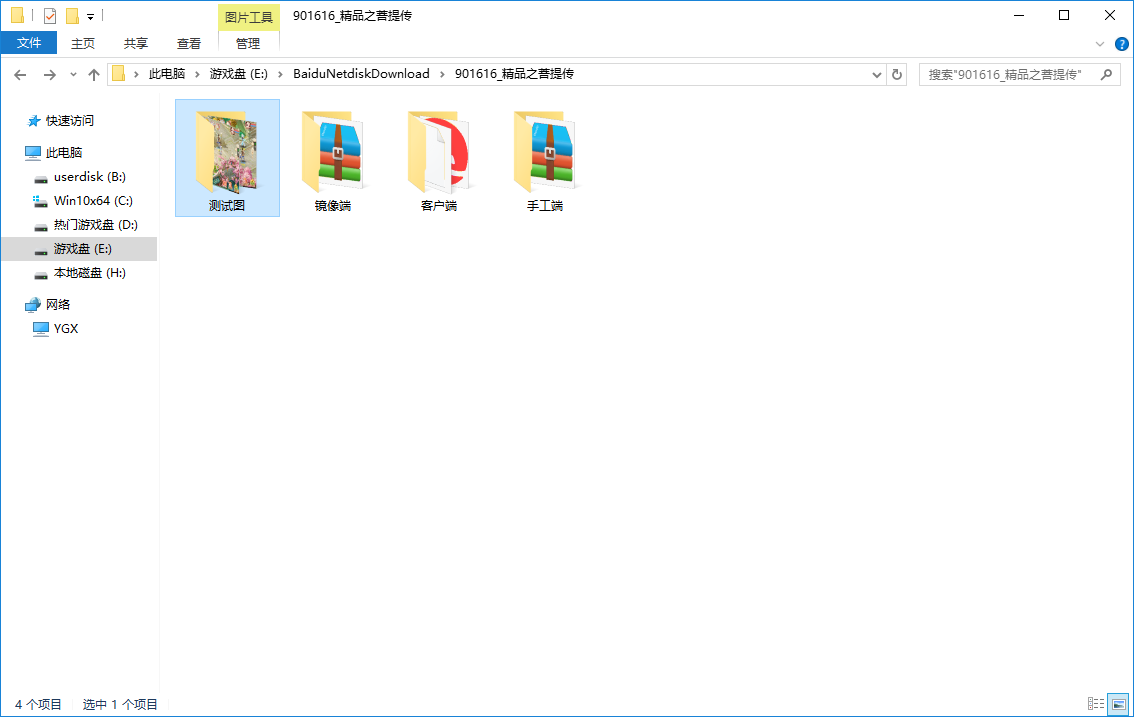Open the 客户端 folder
Image resolution: width=1134 pixels, height=717 pixels.
pos(439,160)
